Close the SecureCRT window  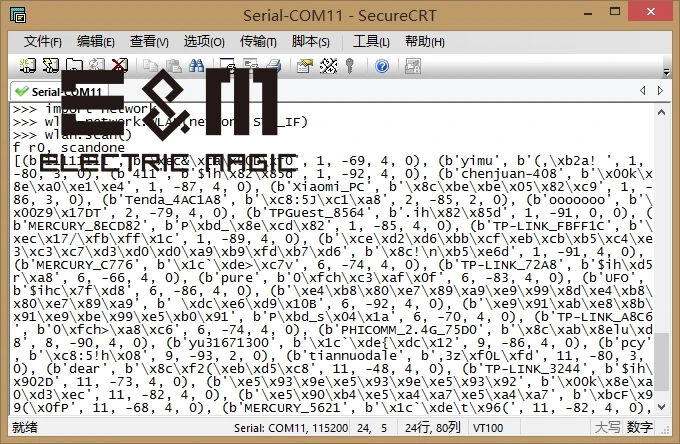coord(651,12)
